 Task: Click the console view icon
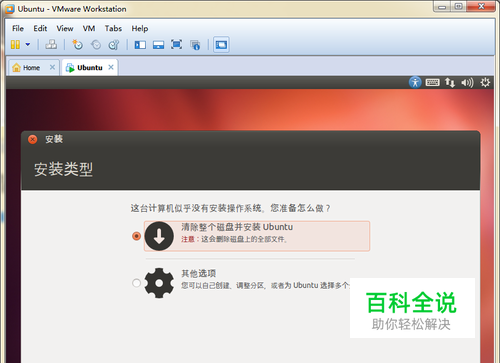[x=221, y=45]
